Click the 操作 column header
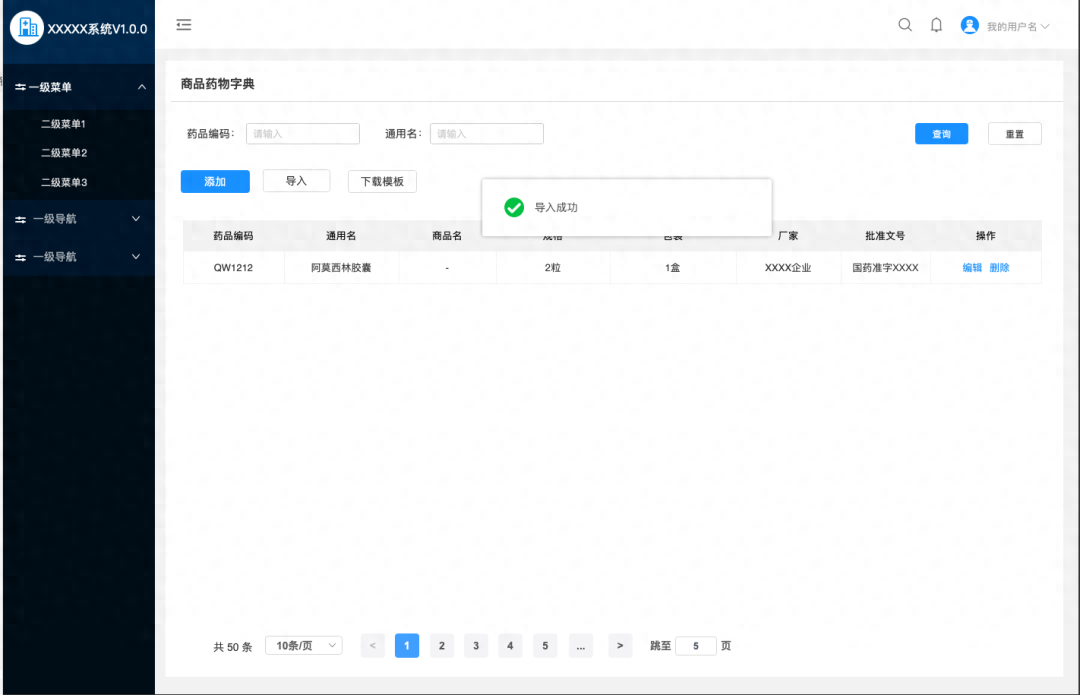1080x695 pixels. coord(986,236)
